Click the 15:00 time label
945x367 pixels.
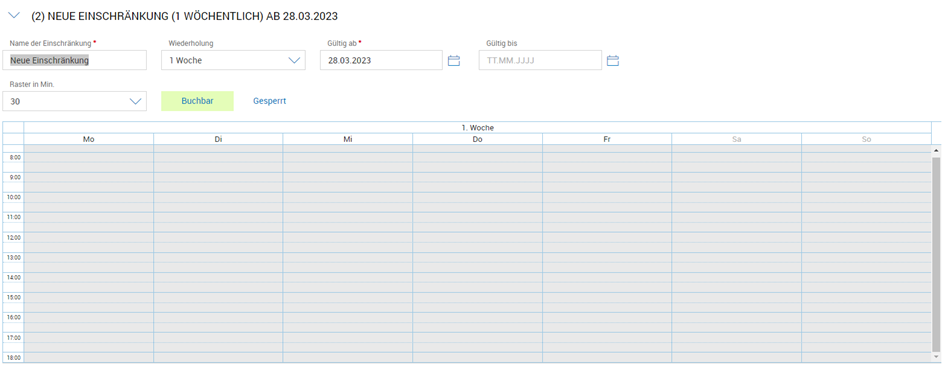[14, 297]
